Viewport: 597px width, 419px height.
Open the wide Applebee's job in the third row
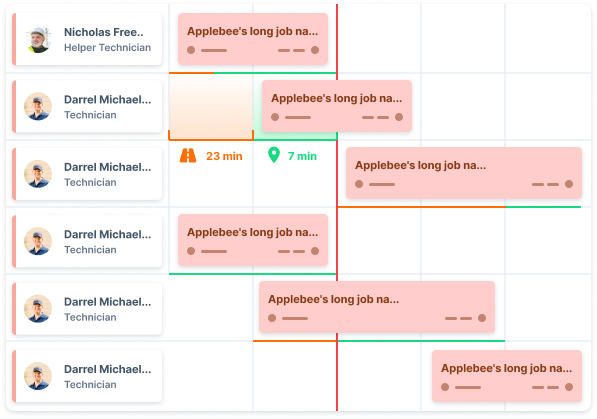tap(464, 173)
